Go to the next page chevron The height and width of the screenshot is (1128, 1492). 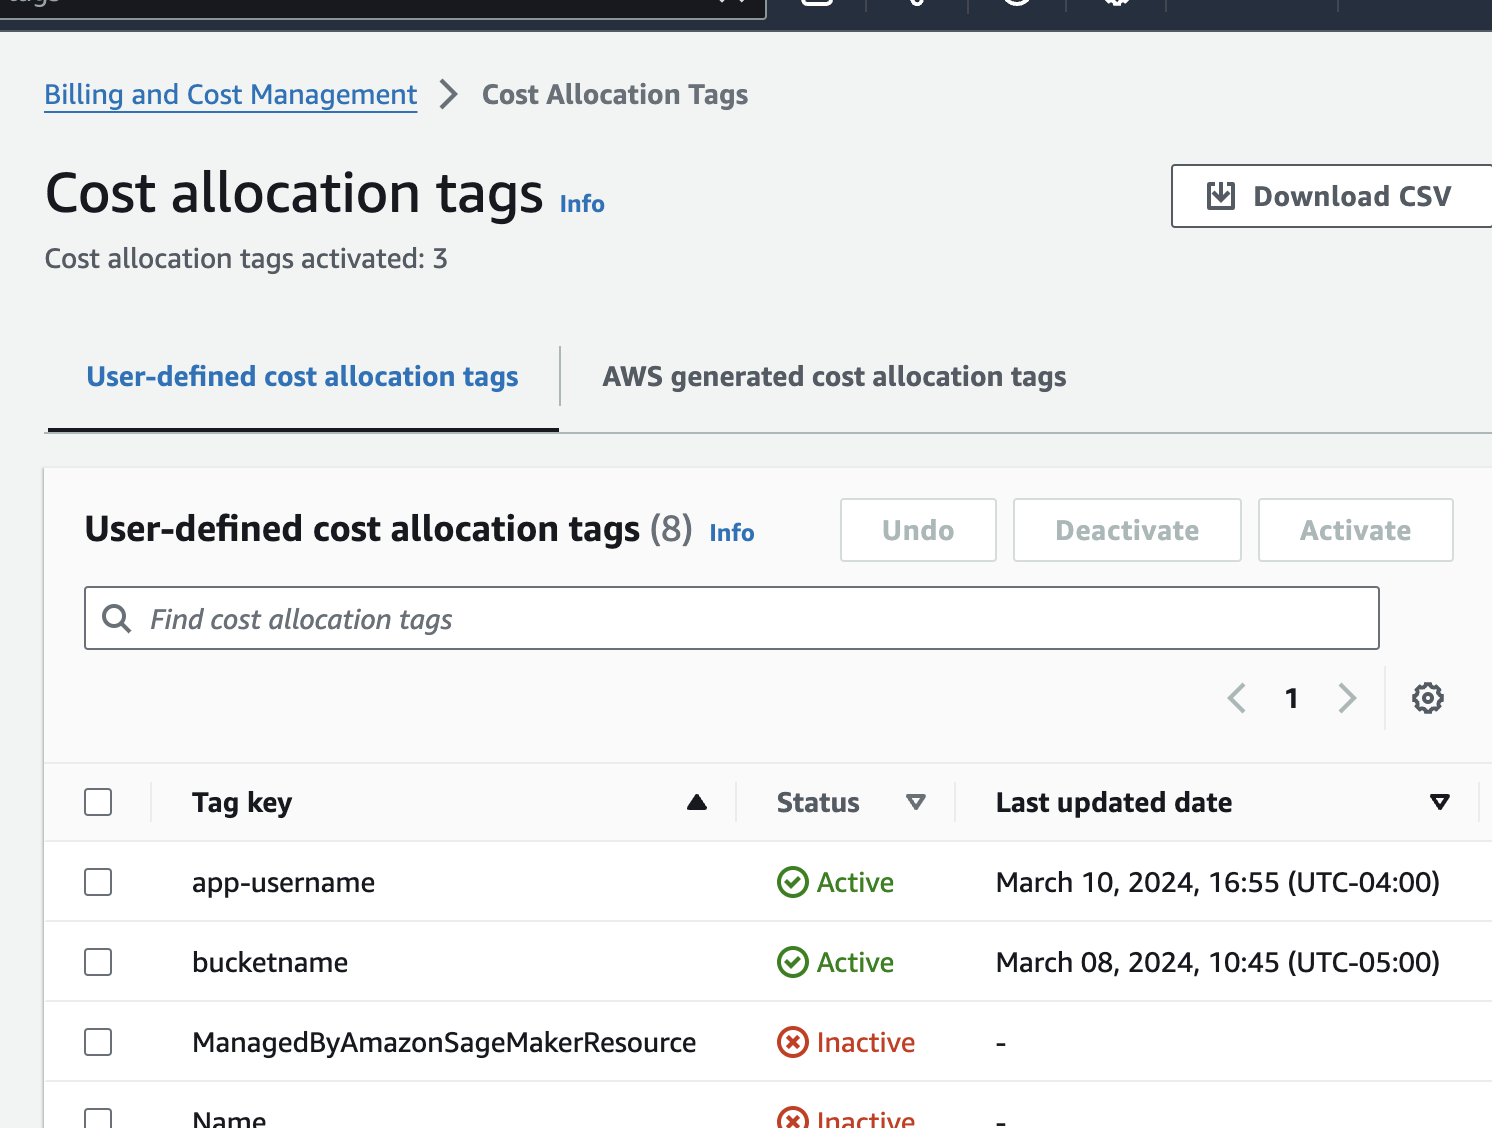tap(1347, 698)
